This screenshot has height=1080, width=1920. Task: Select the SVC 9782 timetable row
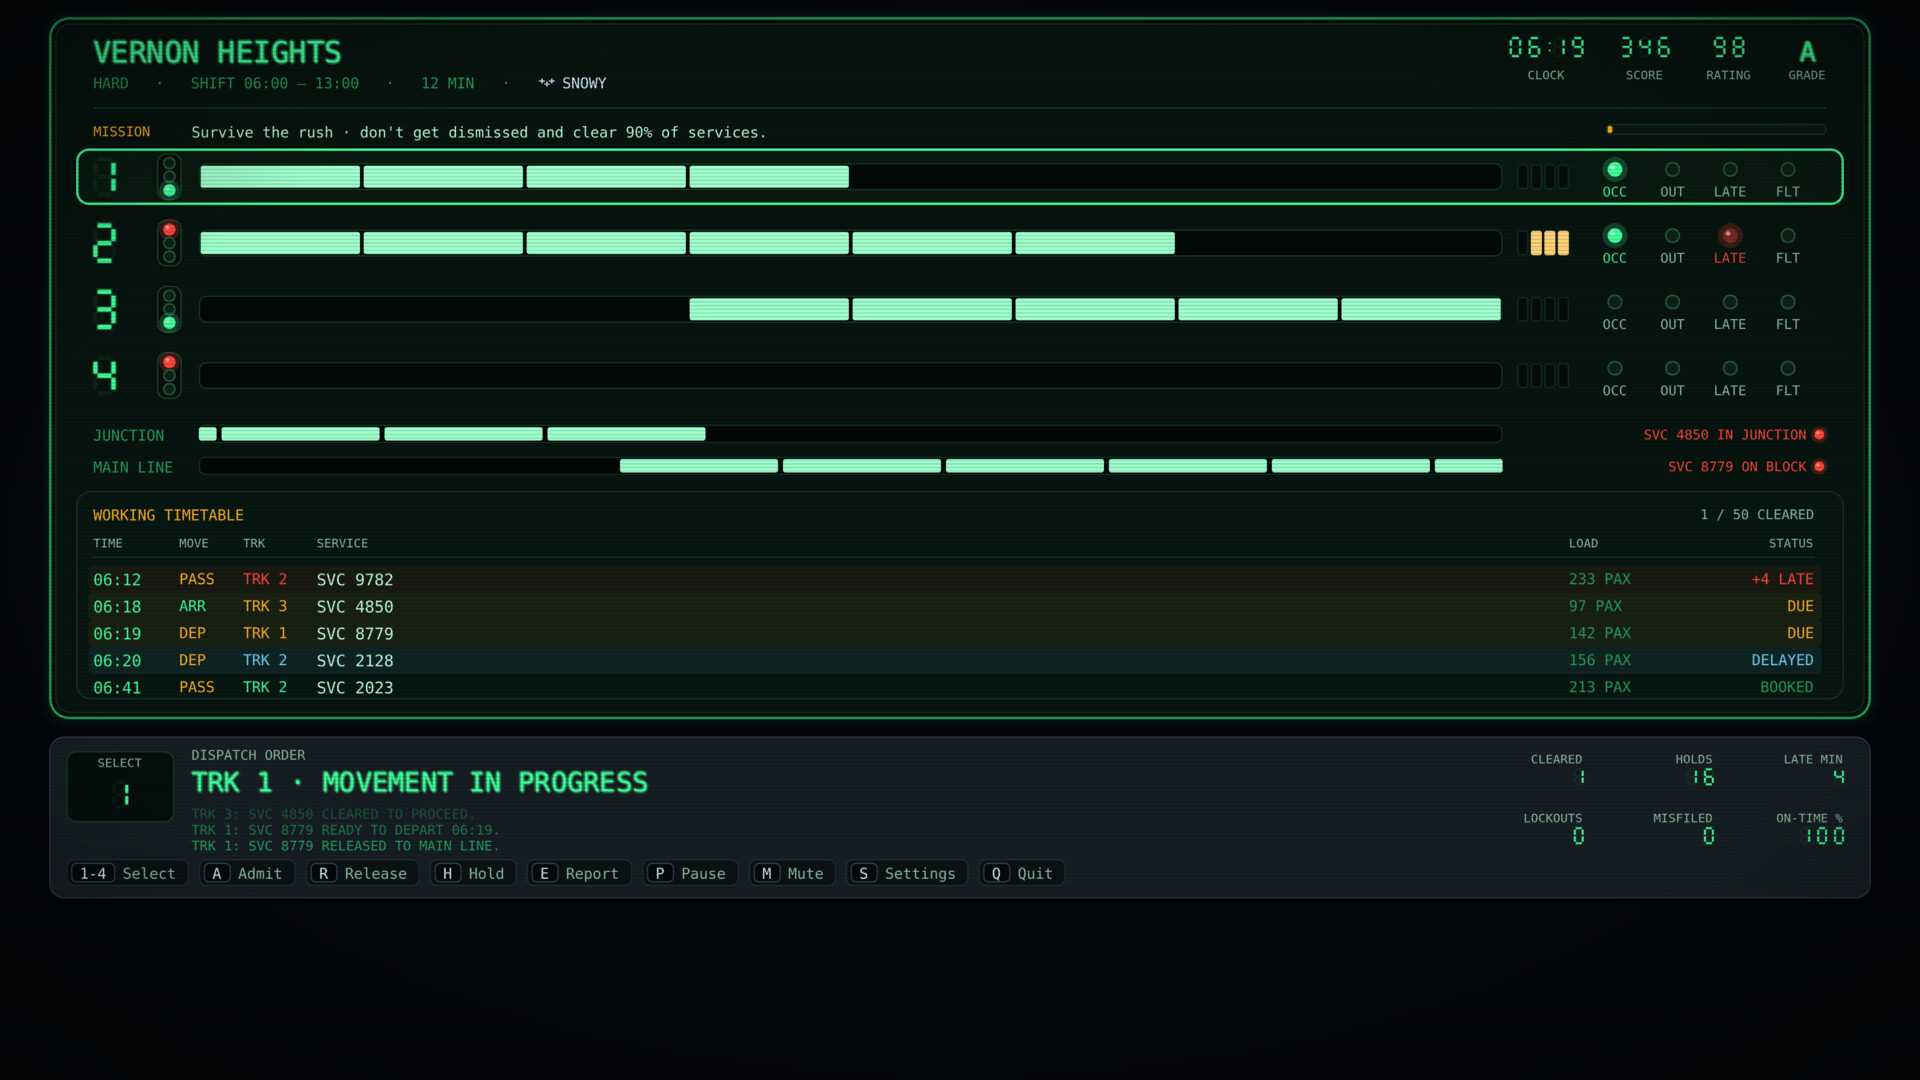(956, 580)
